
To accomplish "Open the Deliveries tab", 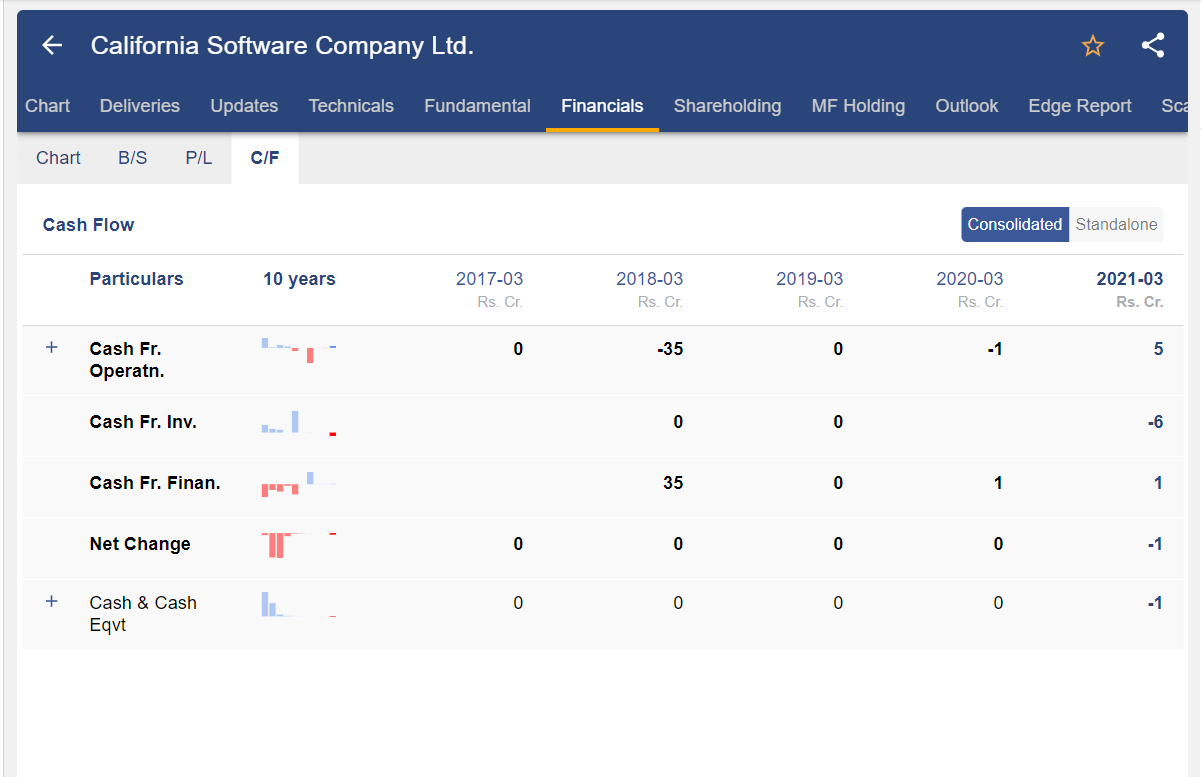I will (140, 106).
